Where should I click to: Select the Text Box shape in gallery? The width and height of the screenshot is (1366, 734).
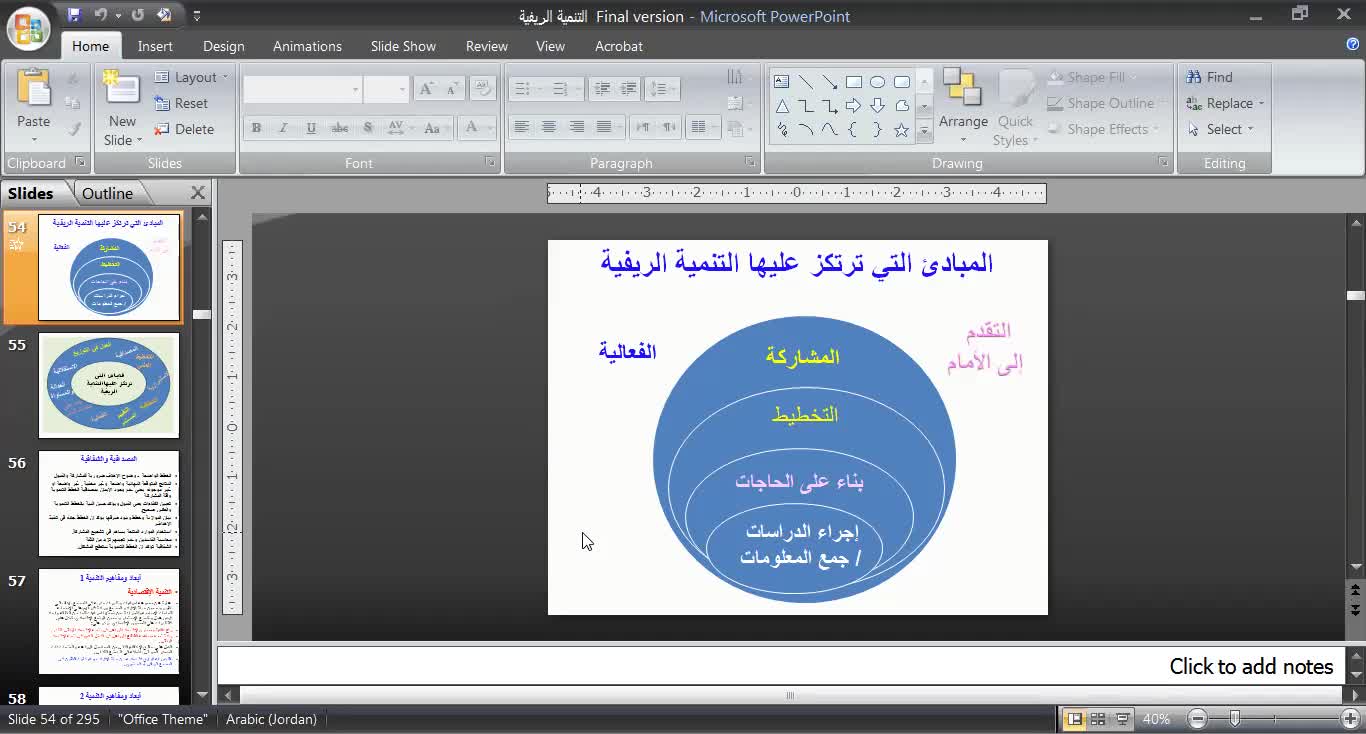(782, 82)
